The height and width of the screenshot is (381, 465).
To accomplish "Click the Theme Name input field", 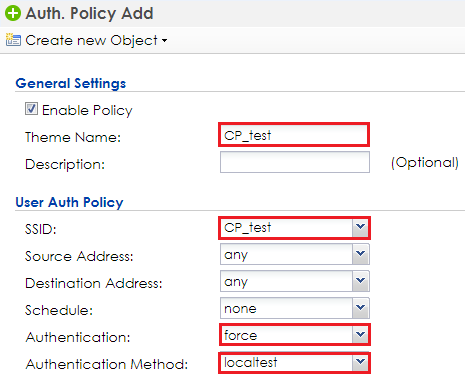I will click(x=294, y=135).
